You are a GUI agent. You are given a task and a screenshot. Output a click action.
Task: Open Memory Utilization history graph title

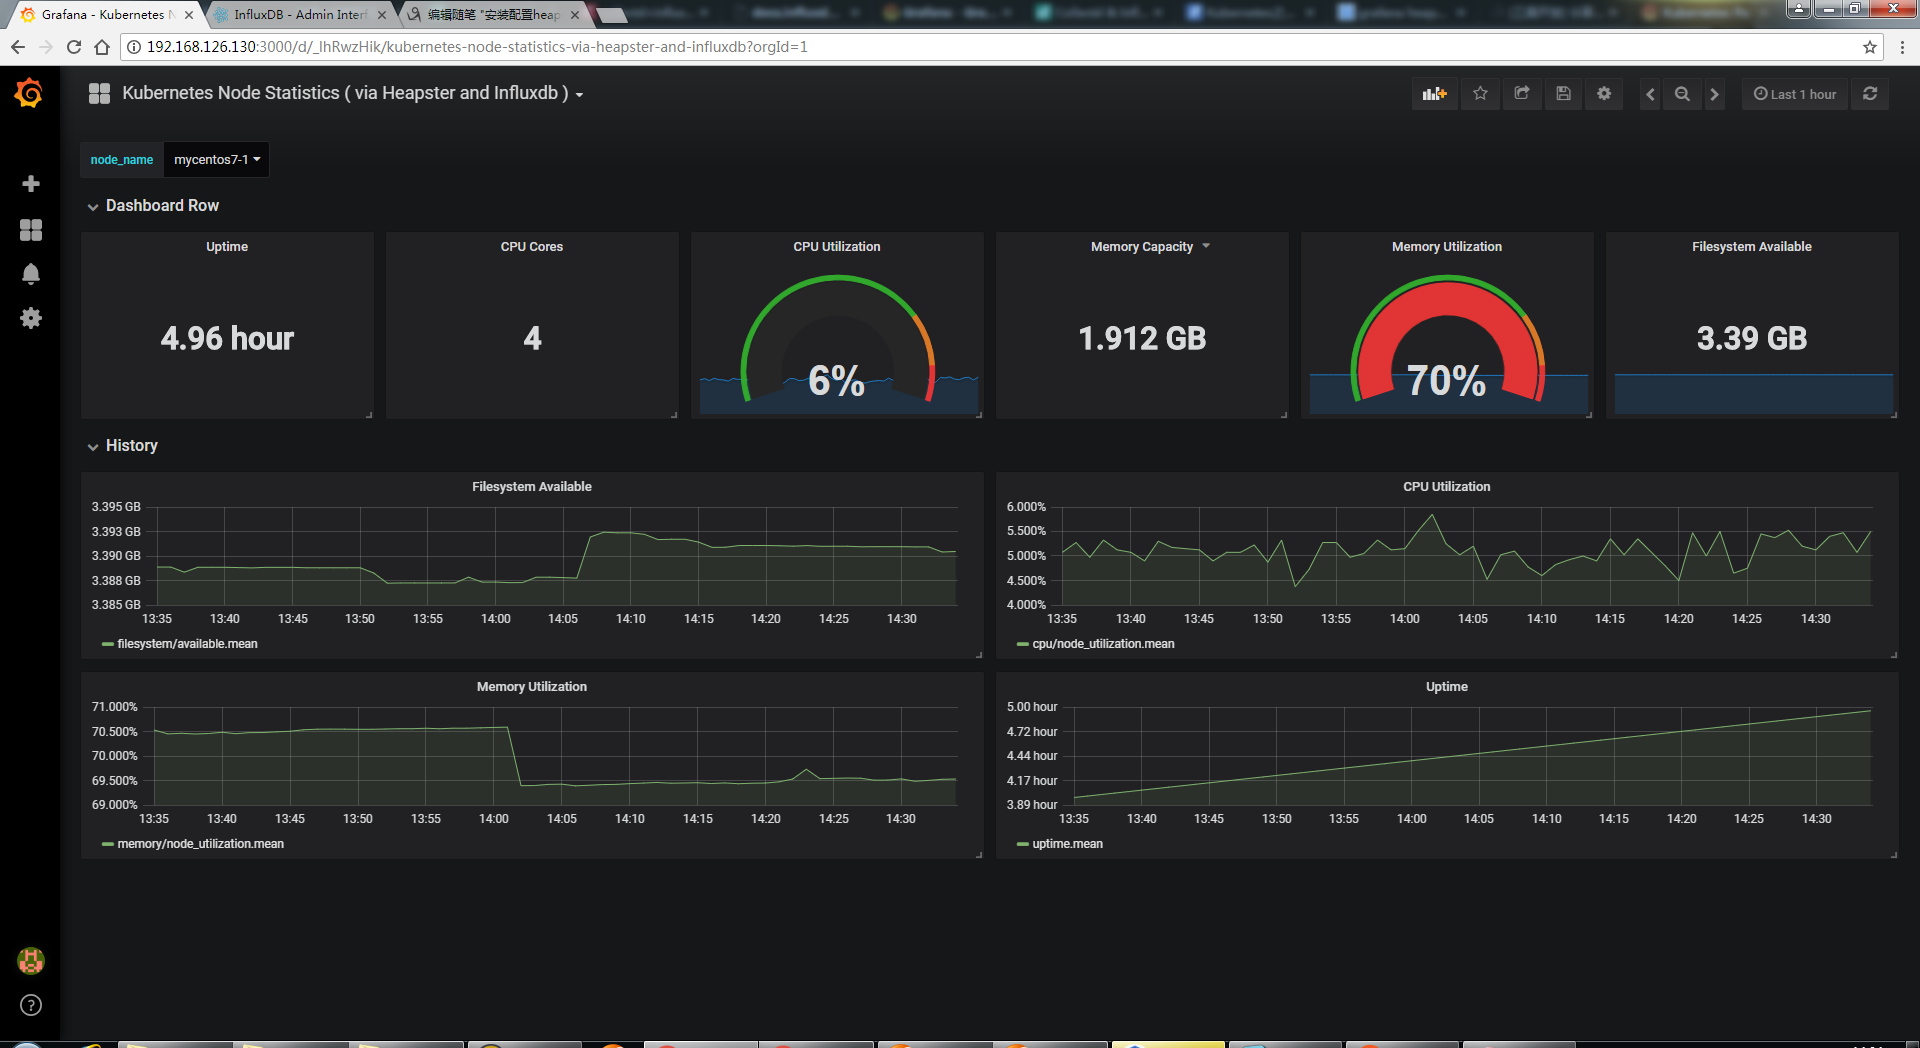click(x=532, y=687)
